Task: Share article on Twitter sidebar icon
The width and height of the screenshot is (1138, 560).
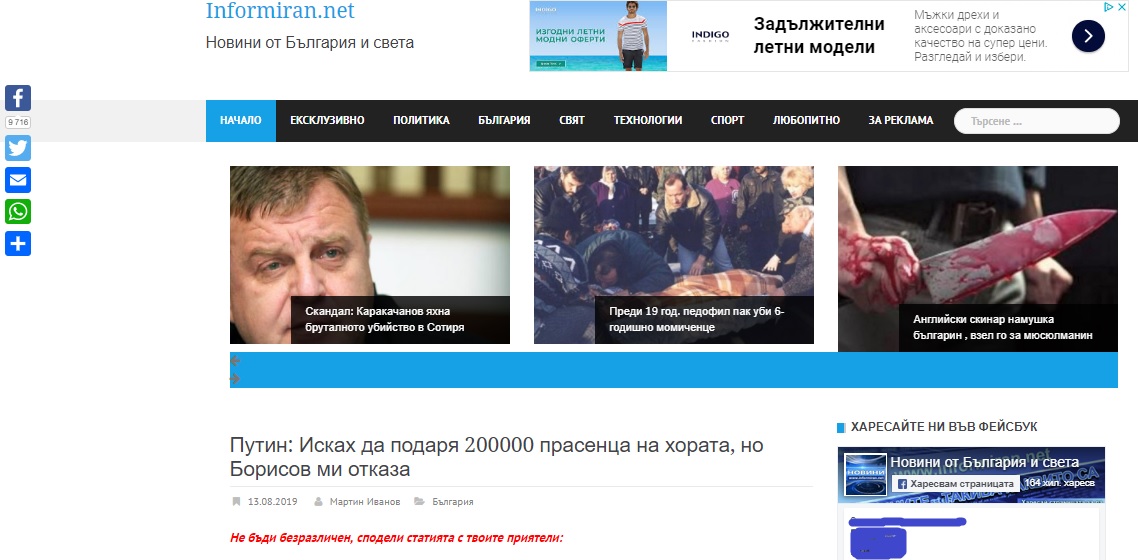Action: point(18,148)
